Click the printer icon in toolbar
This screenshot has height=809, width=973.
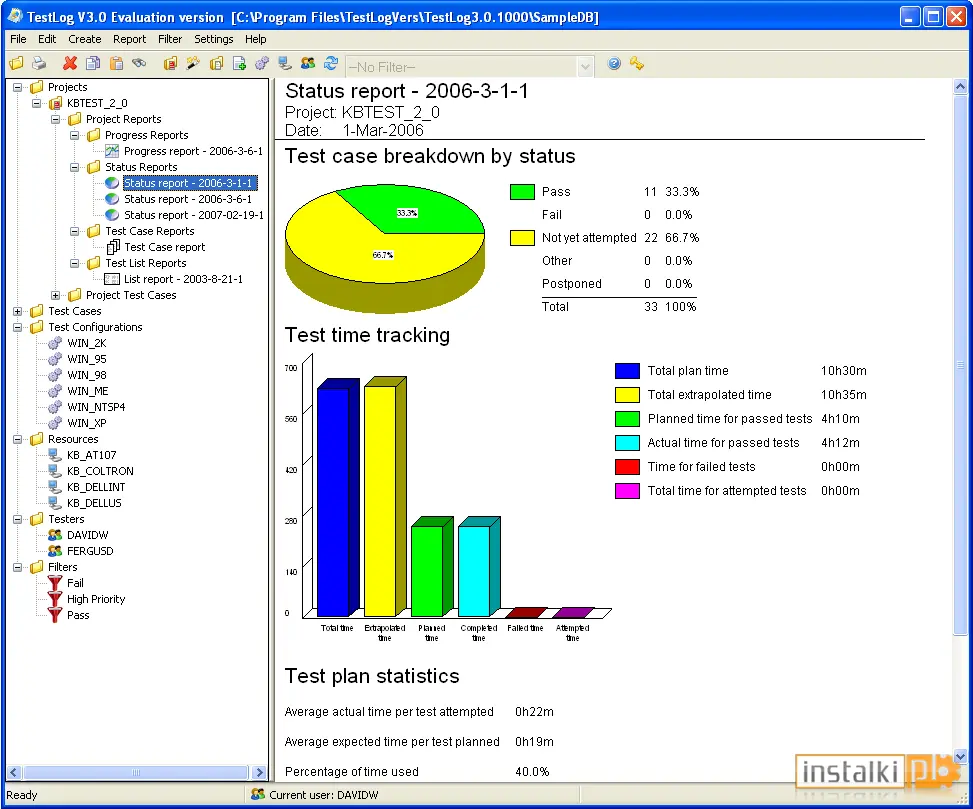click(39, 63)
